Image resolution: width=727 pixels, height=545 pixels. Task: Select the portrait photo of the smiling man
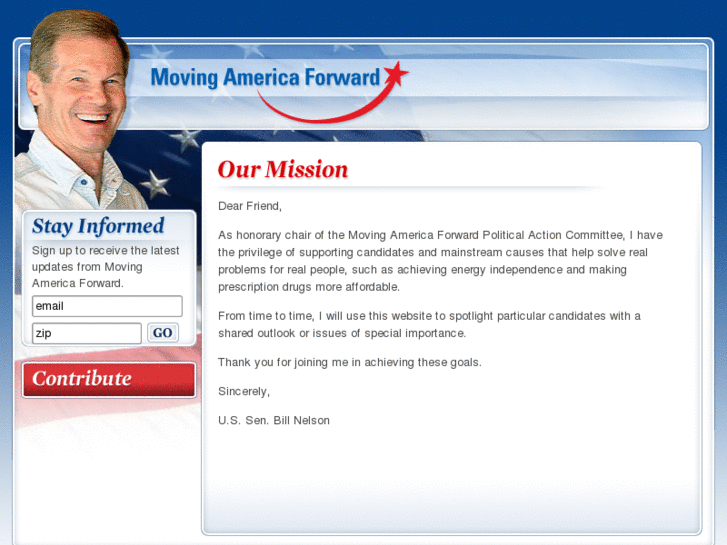point(79,111)
